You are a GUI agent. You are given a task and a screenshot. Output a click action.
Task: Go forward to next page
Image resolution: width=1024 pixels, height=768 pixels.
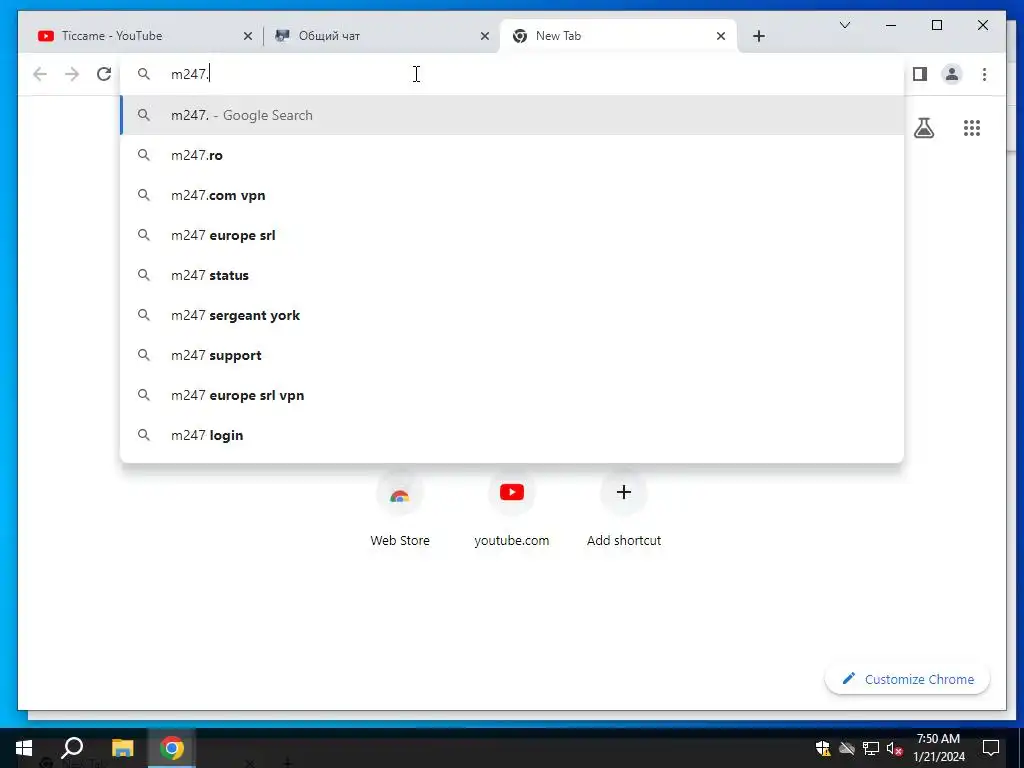pos(72,74)
